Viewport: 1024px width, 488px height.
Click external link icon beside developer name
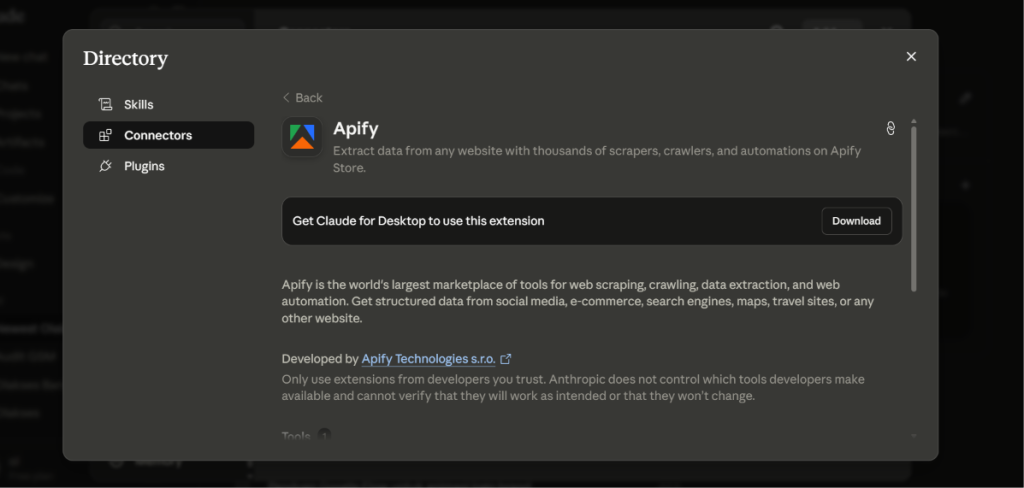(505, 359)
